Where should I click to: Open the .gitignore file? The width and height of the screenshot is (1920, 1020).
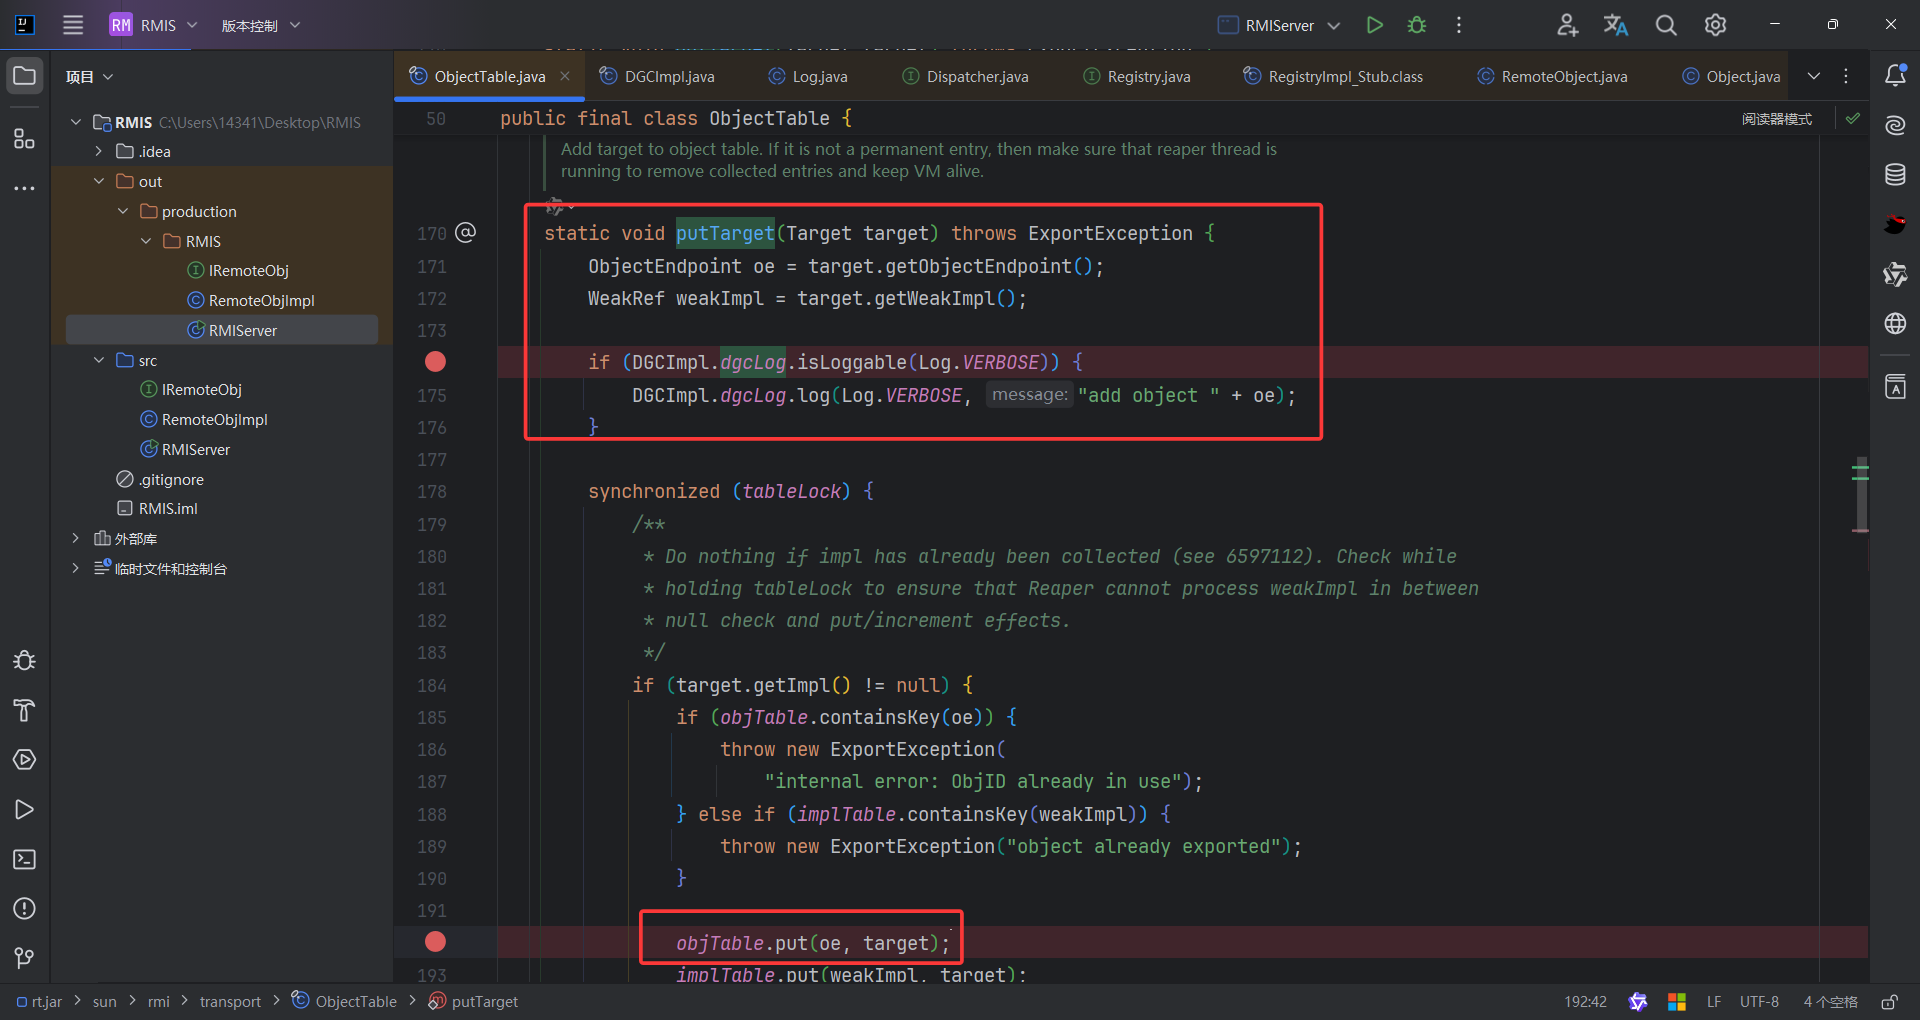point(161,480)
